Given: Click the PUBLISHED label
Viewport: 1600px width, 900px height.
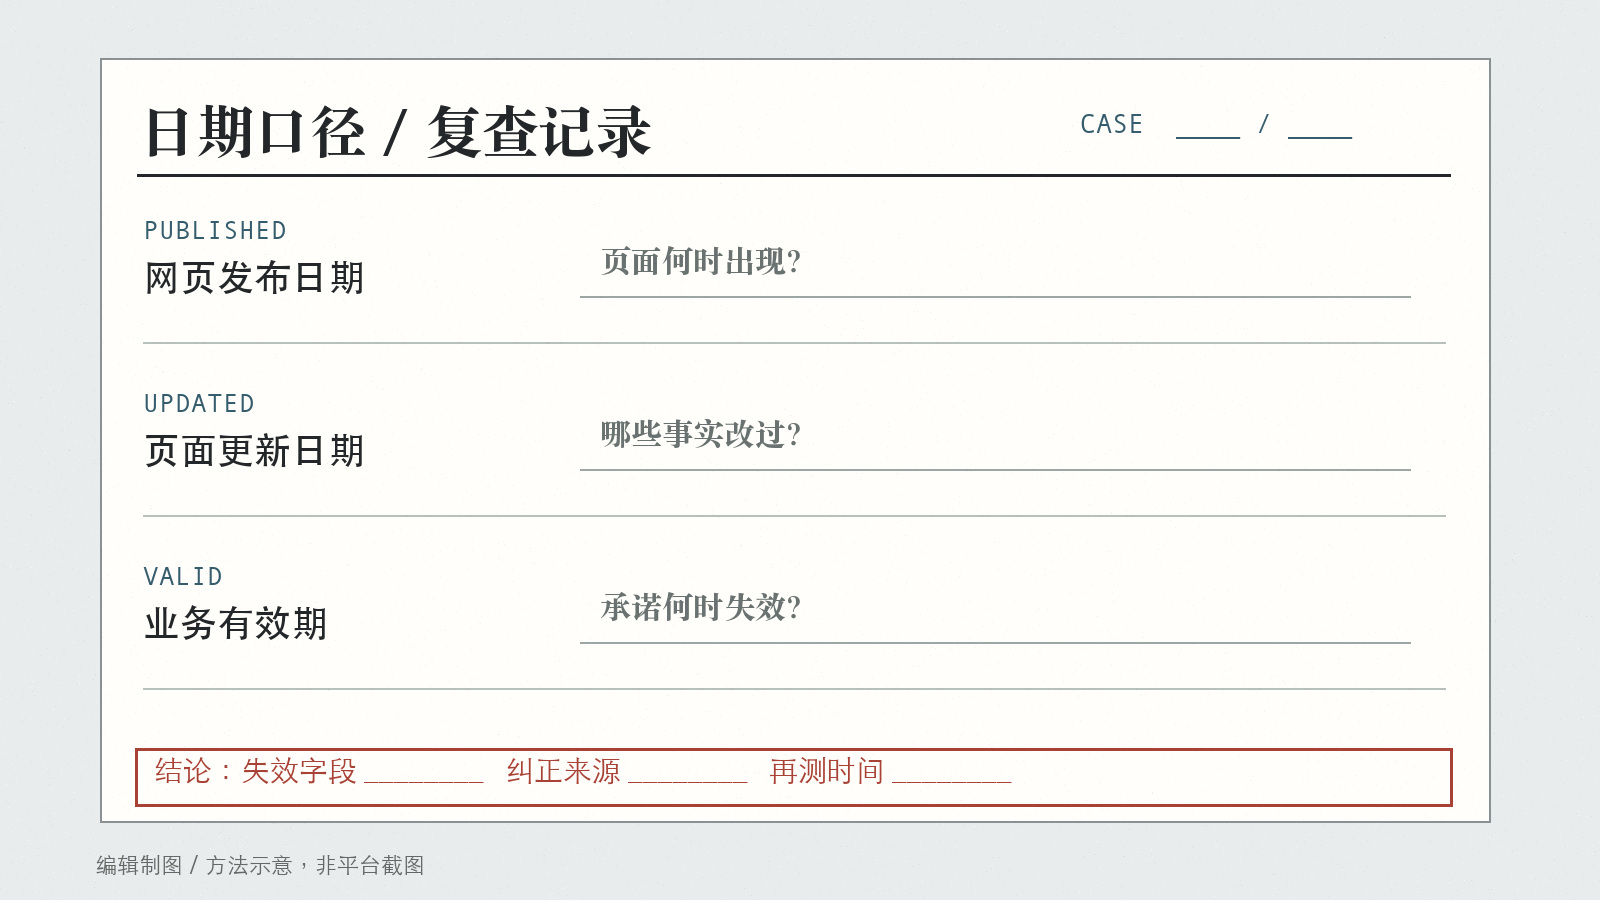Looking at the screenshot, I should (x=215, y=231).
